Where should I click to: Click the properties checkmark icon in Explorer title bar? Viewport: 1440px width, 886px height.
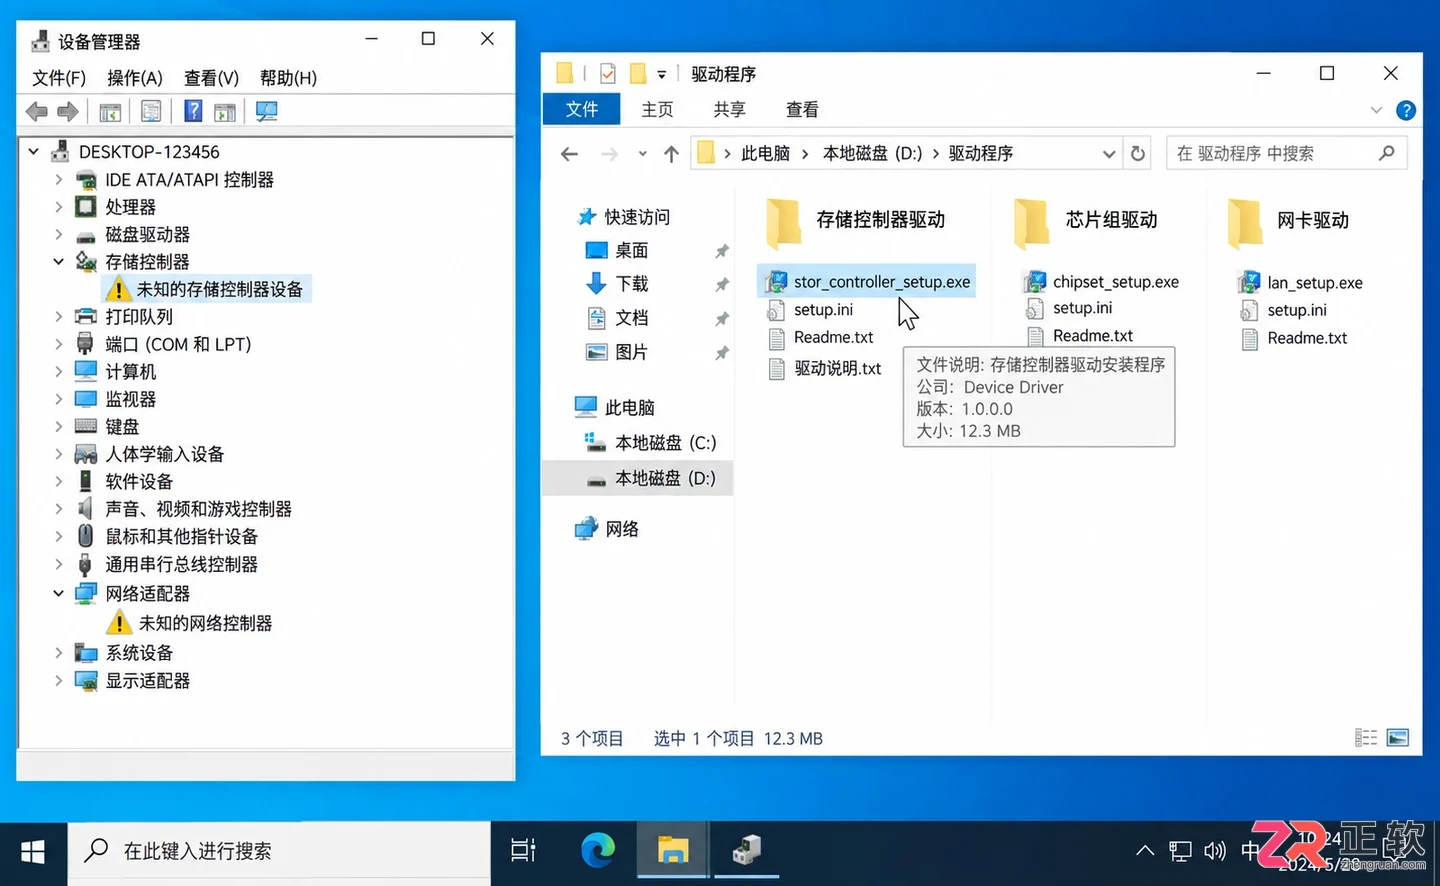point(608,73)
